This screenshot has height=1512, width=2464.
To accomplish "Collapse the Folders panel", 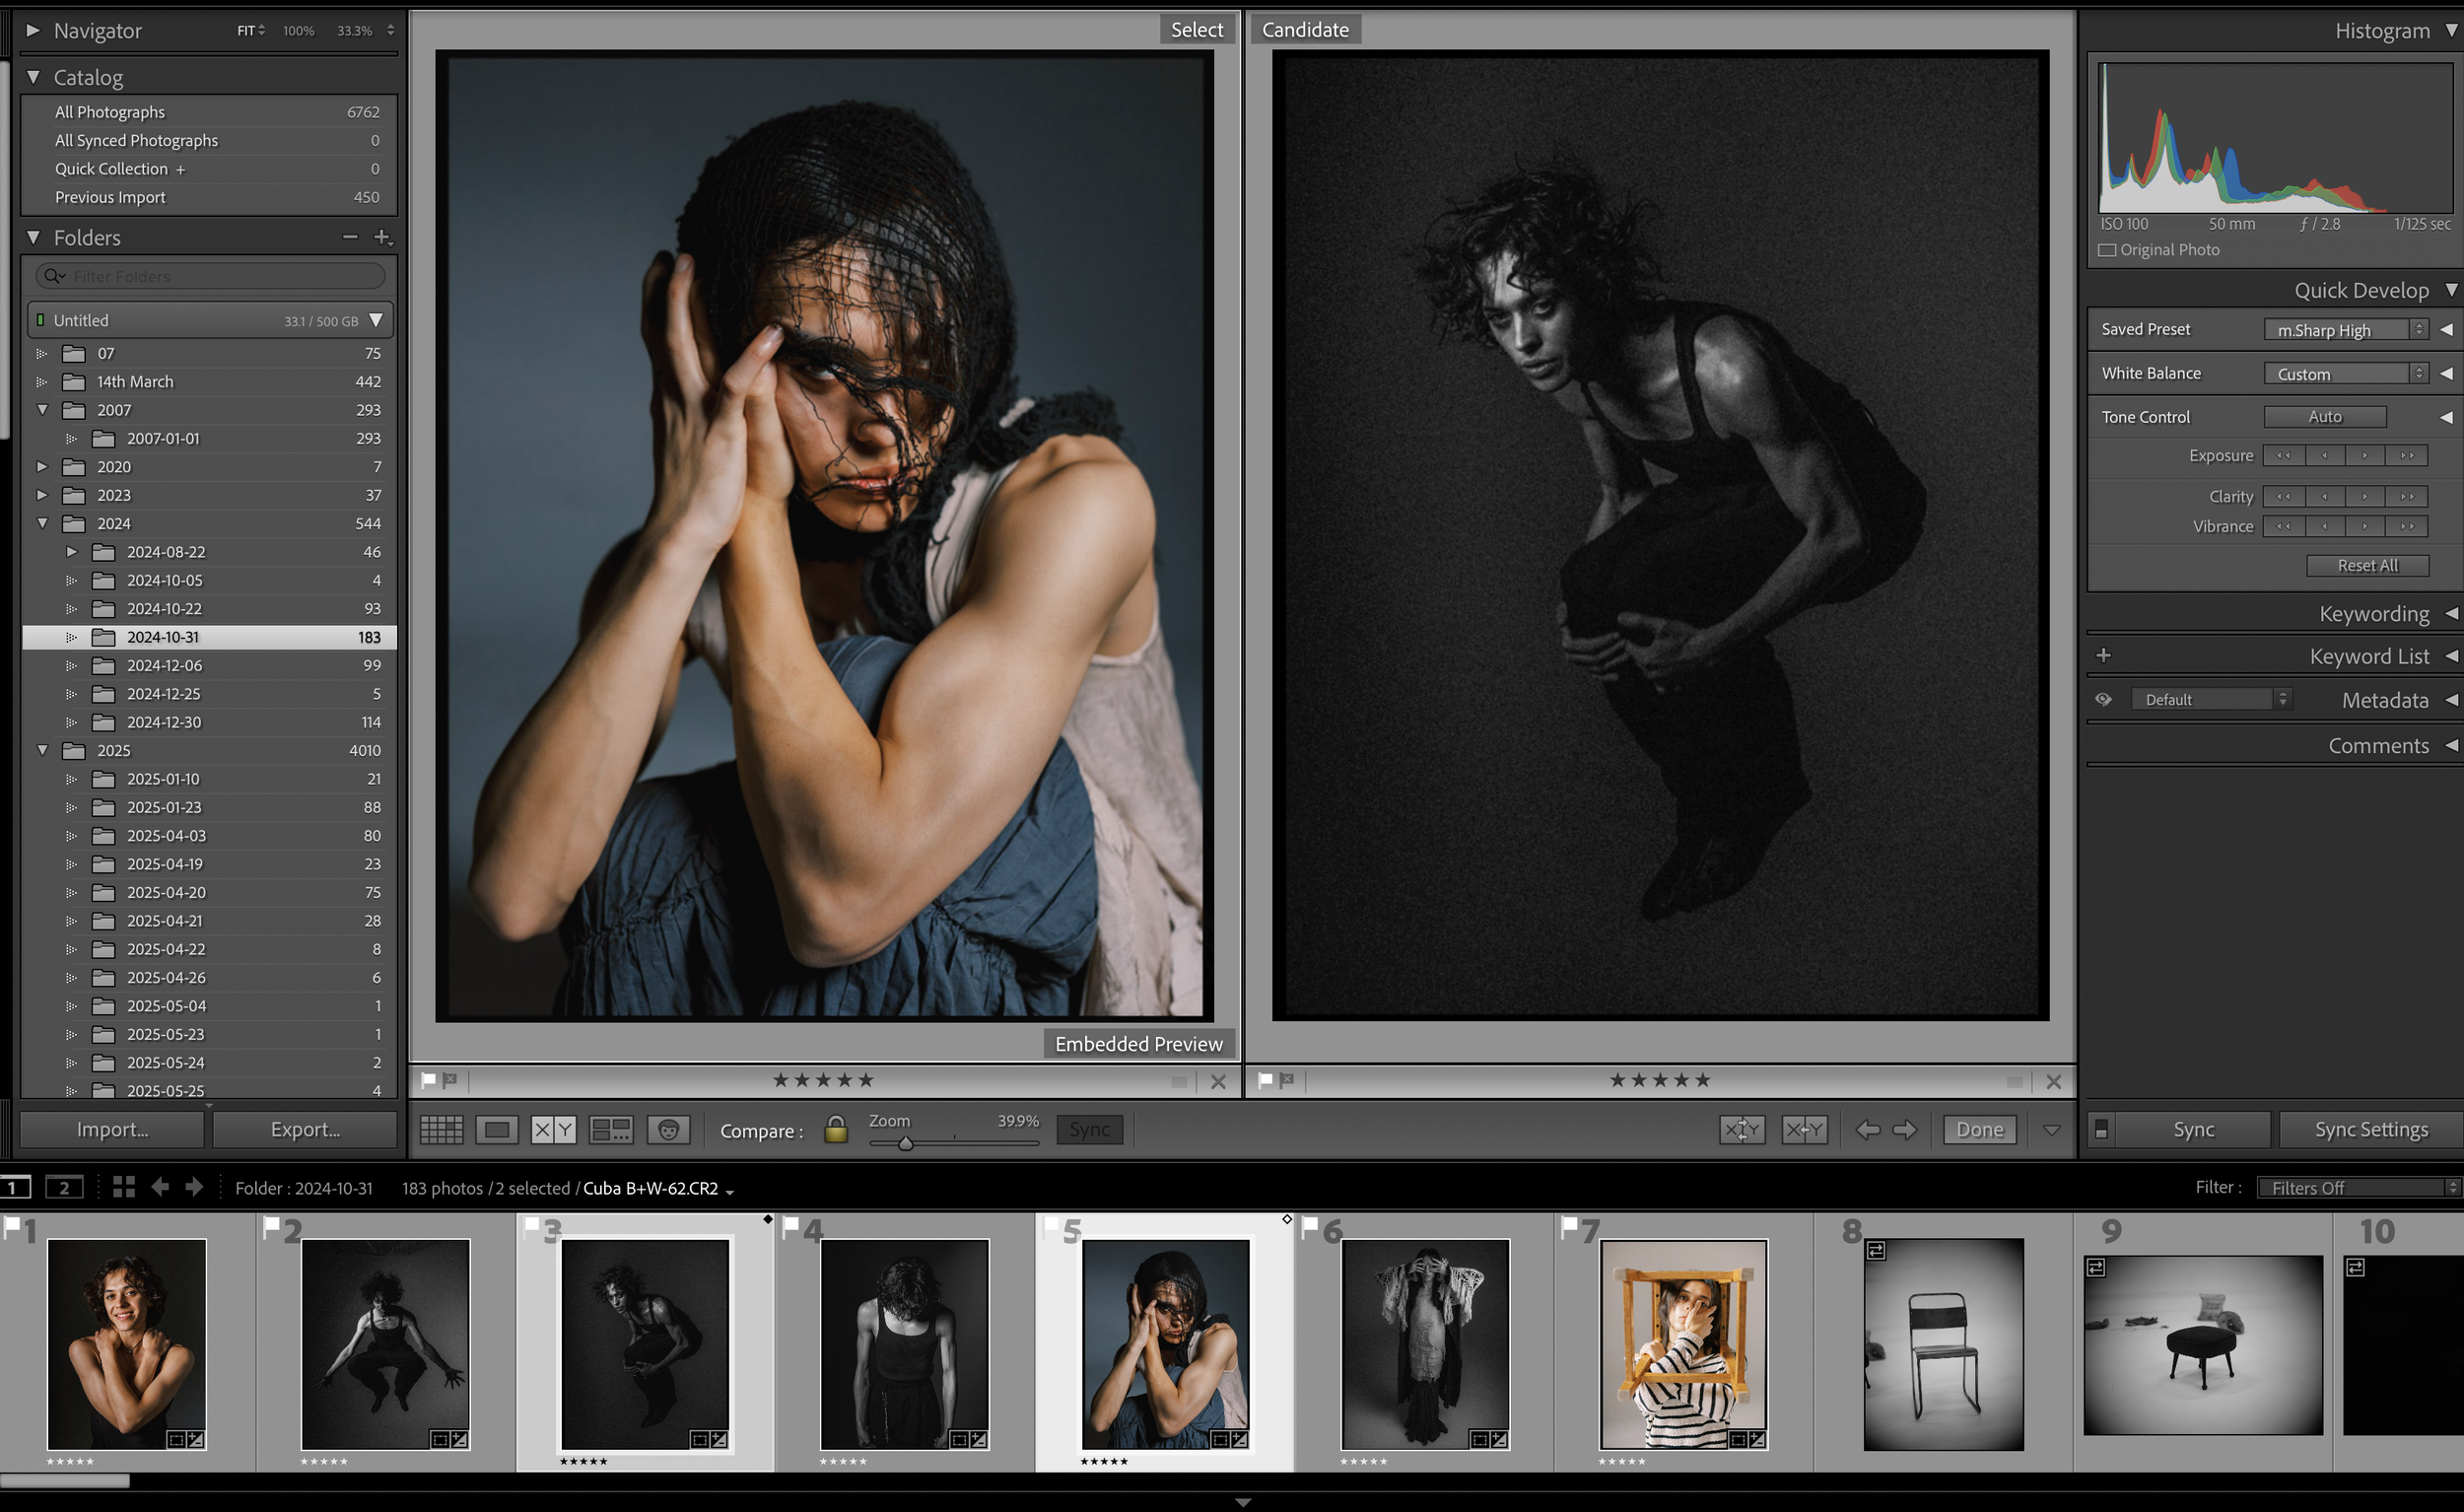I will coord(33,237).
